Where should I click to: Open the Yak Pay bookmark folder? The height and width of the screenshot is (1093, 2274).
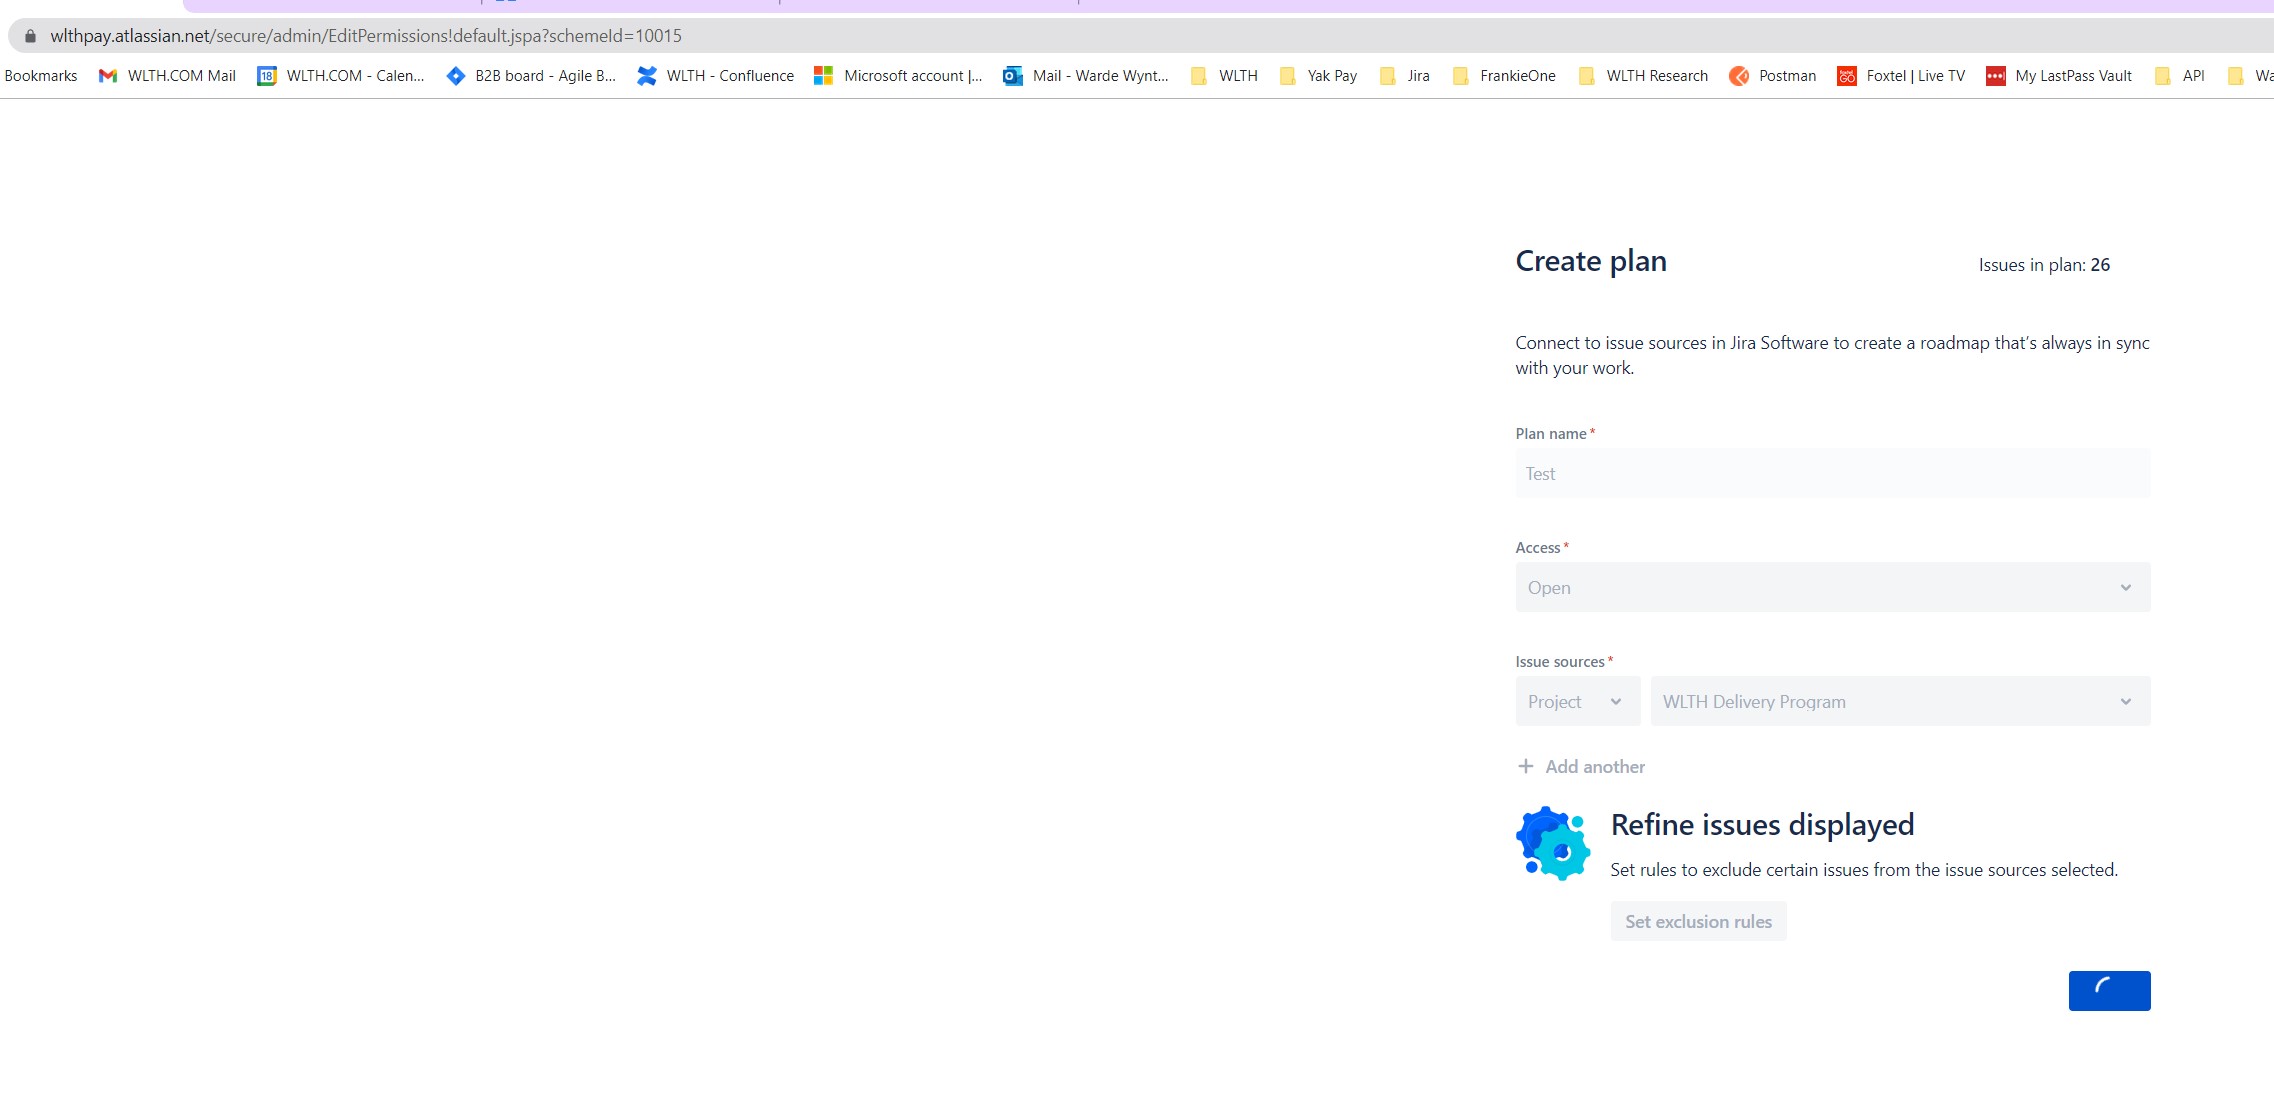tap(1319, 76)
